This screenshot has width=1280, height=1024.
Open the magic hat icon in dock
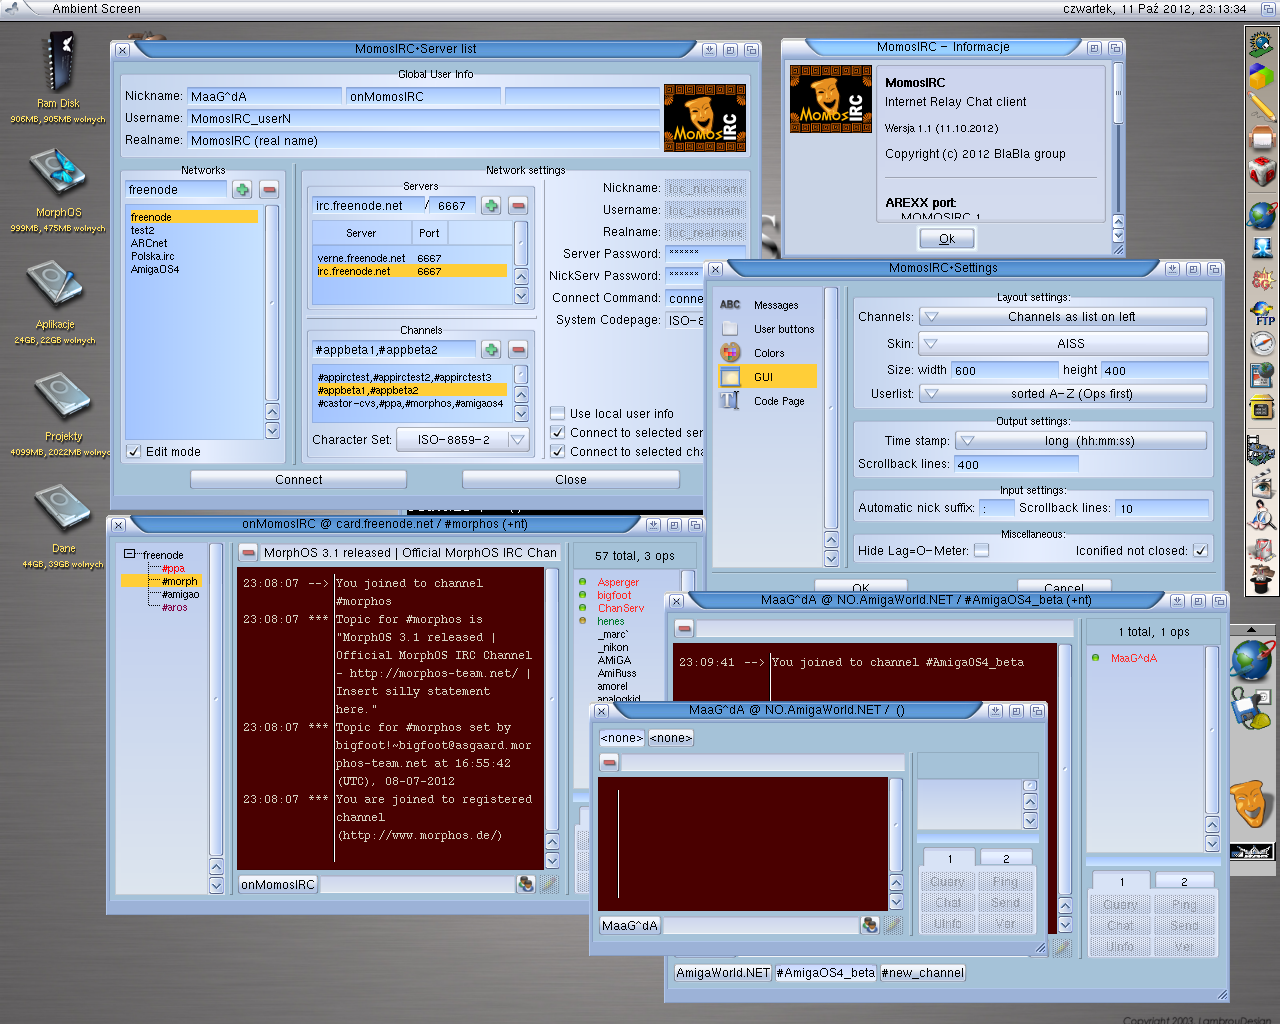pos(1262,577)
